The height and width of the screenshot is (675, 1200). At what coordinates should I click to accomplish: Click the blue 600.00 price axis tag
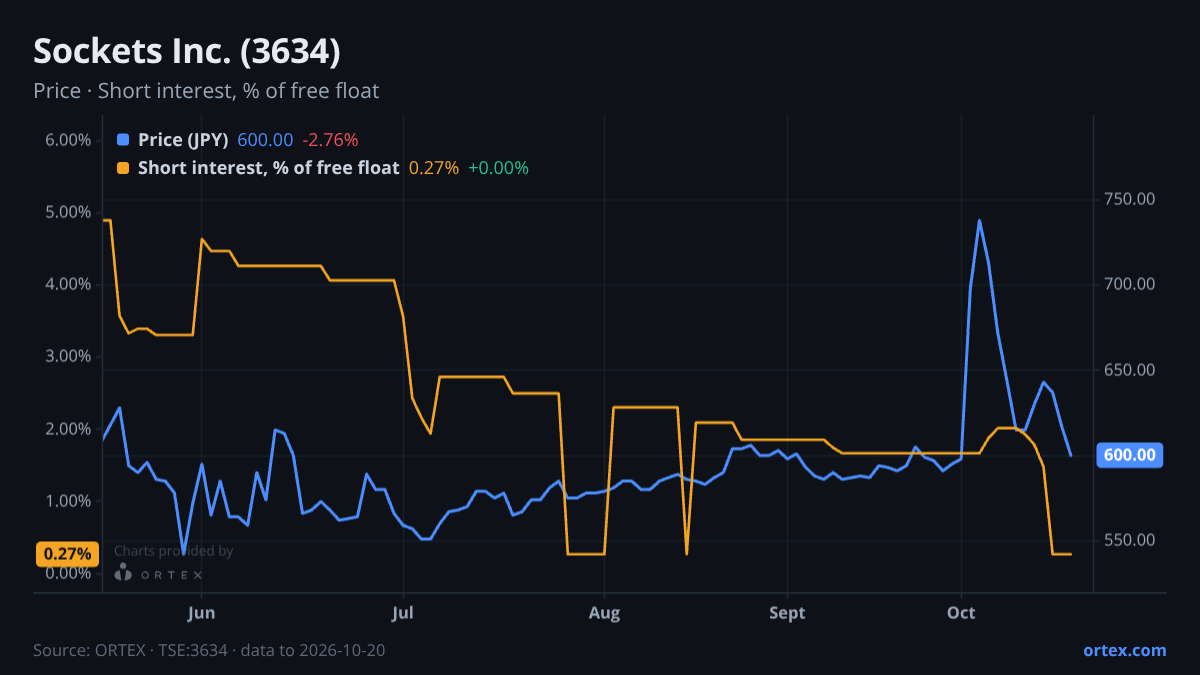tap(1131, 455)
